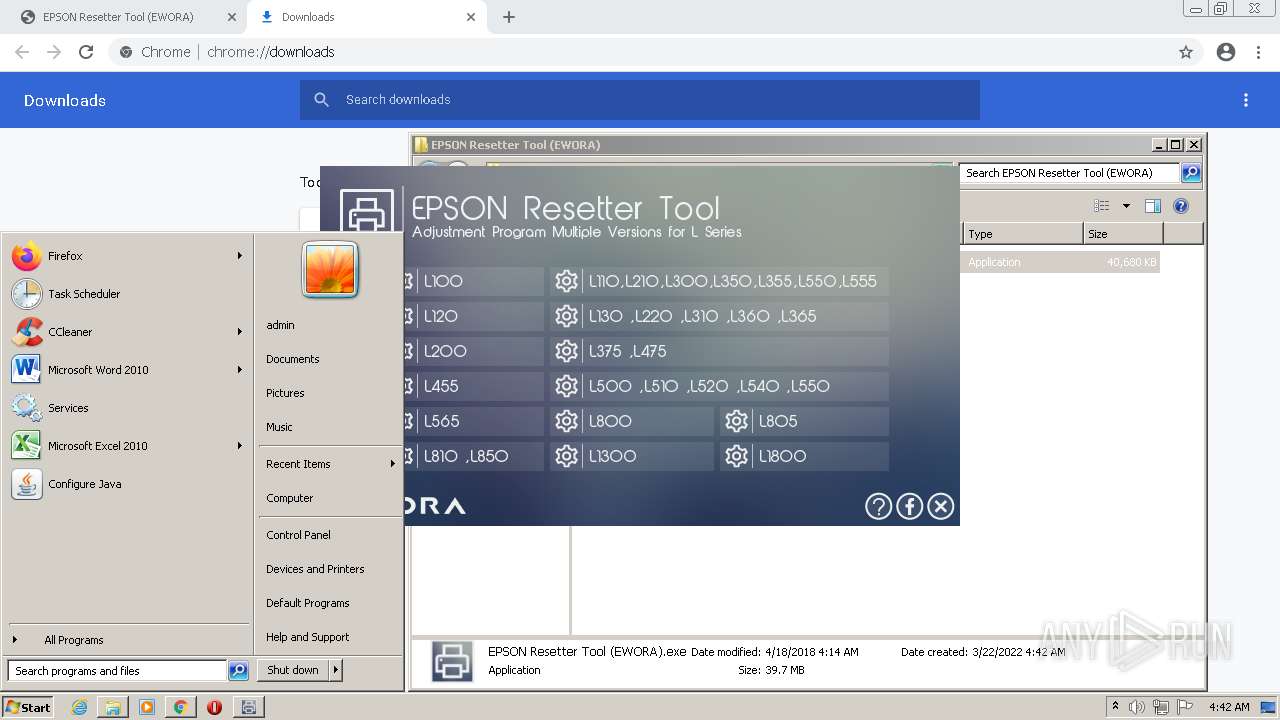Click the gear icon beside L1800

tap(737, 456)
